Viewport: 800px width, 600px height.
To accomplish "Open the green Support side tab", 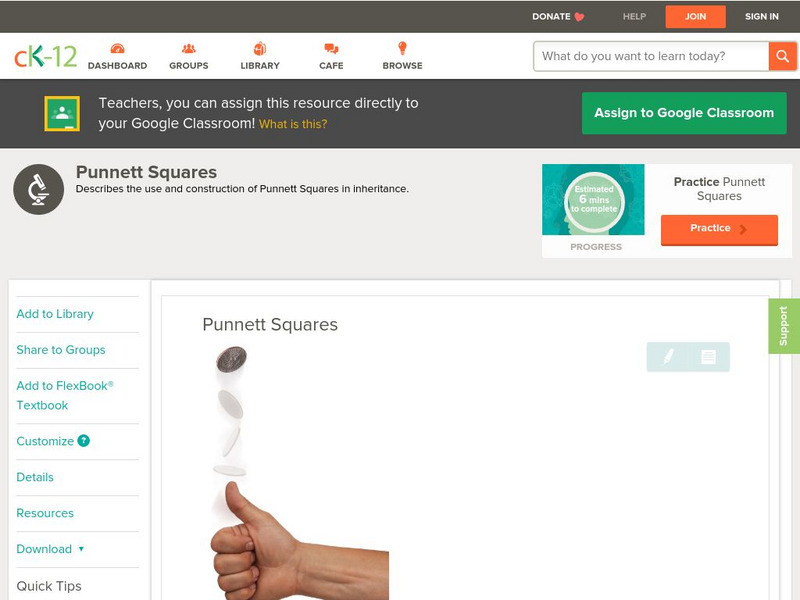I will click(783, 326).
